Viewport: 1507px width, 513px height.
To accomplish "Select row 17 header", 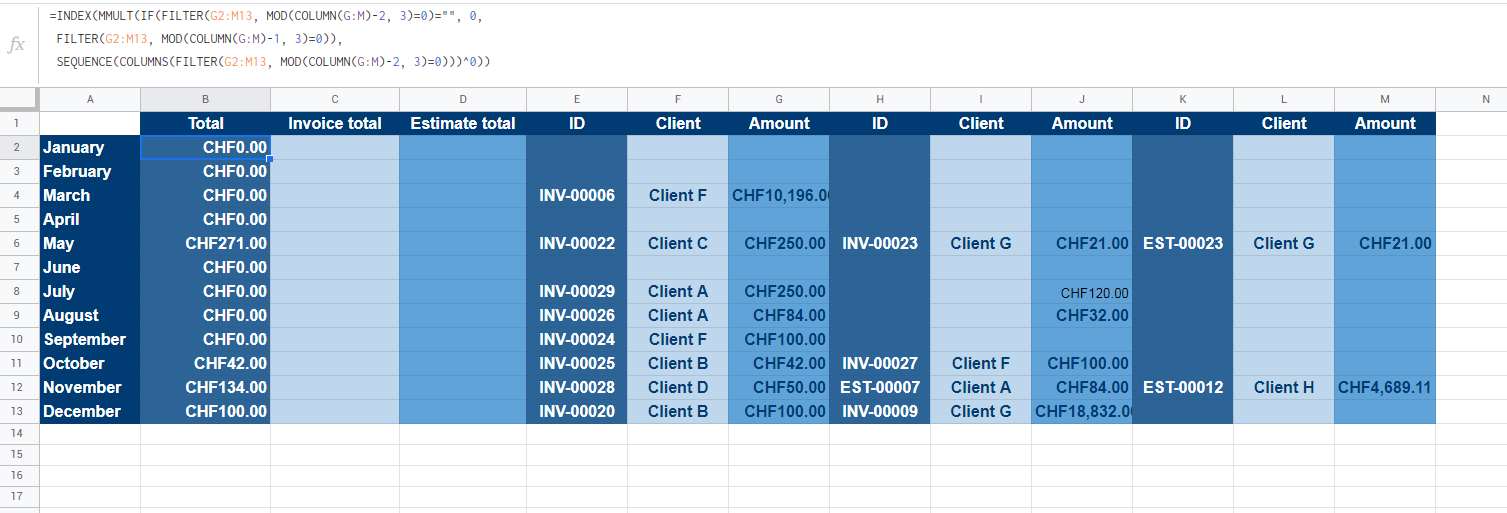I will [x=20, y=496].
